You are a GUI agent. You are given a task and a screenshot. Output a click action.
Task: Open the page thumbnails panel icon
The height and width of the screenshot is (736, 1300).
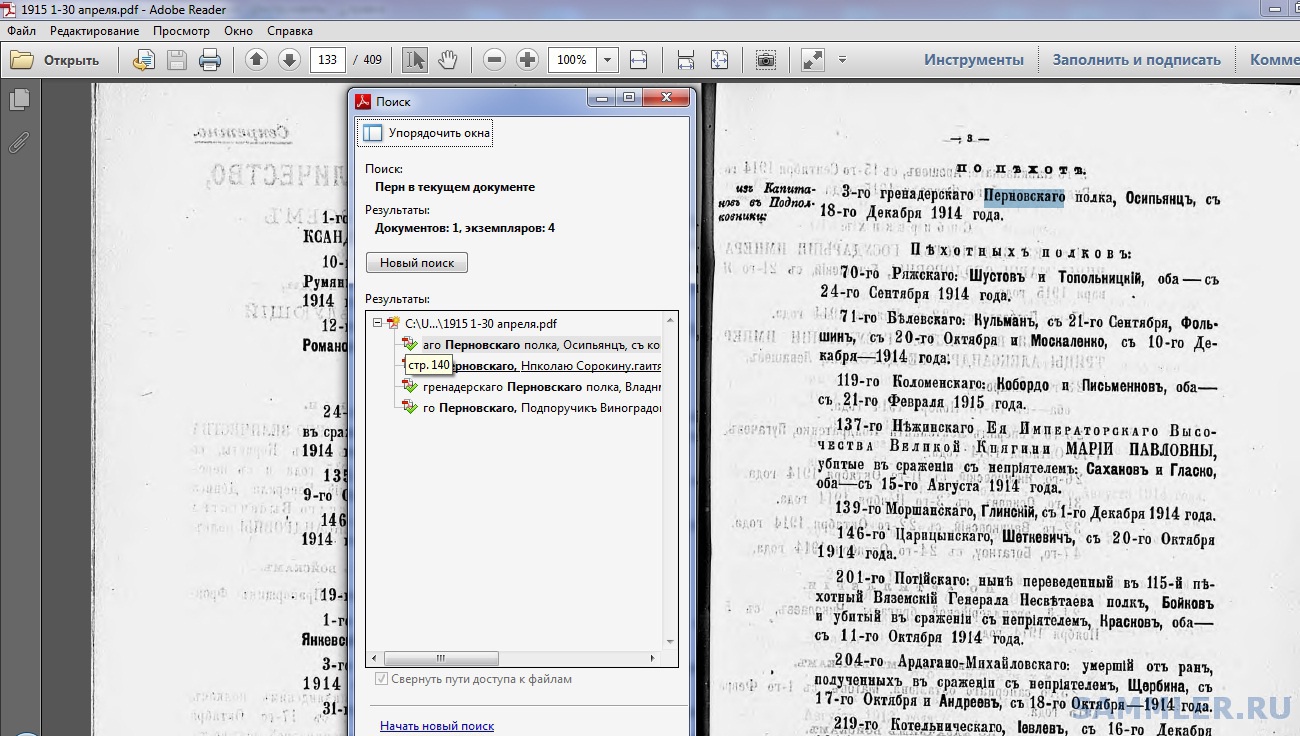pos(19,100)
